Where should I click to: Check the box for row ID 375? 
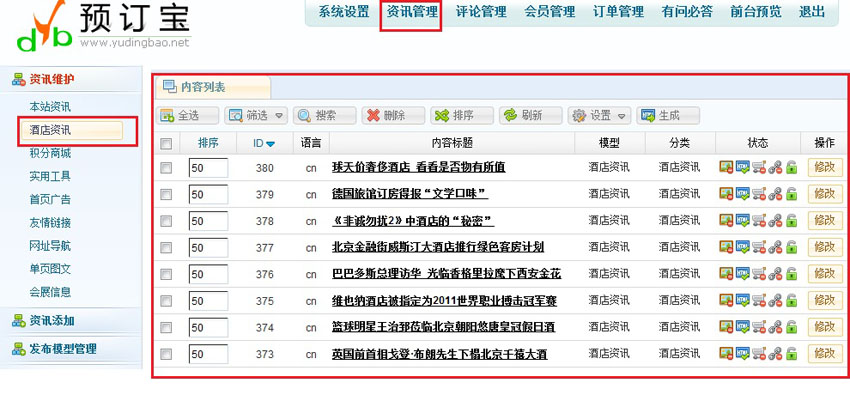coord(166,300)
